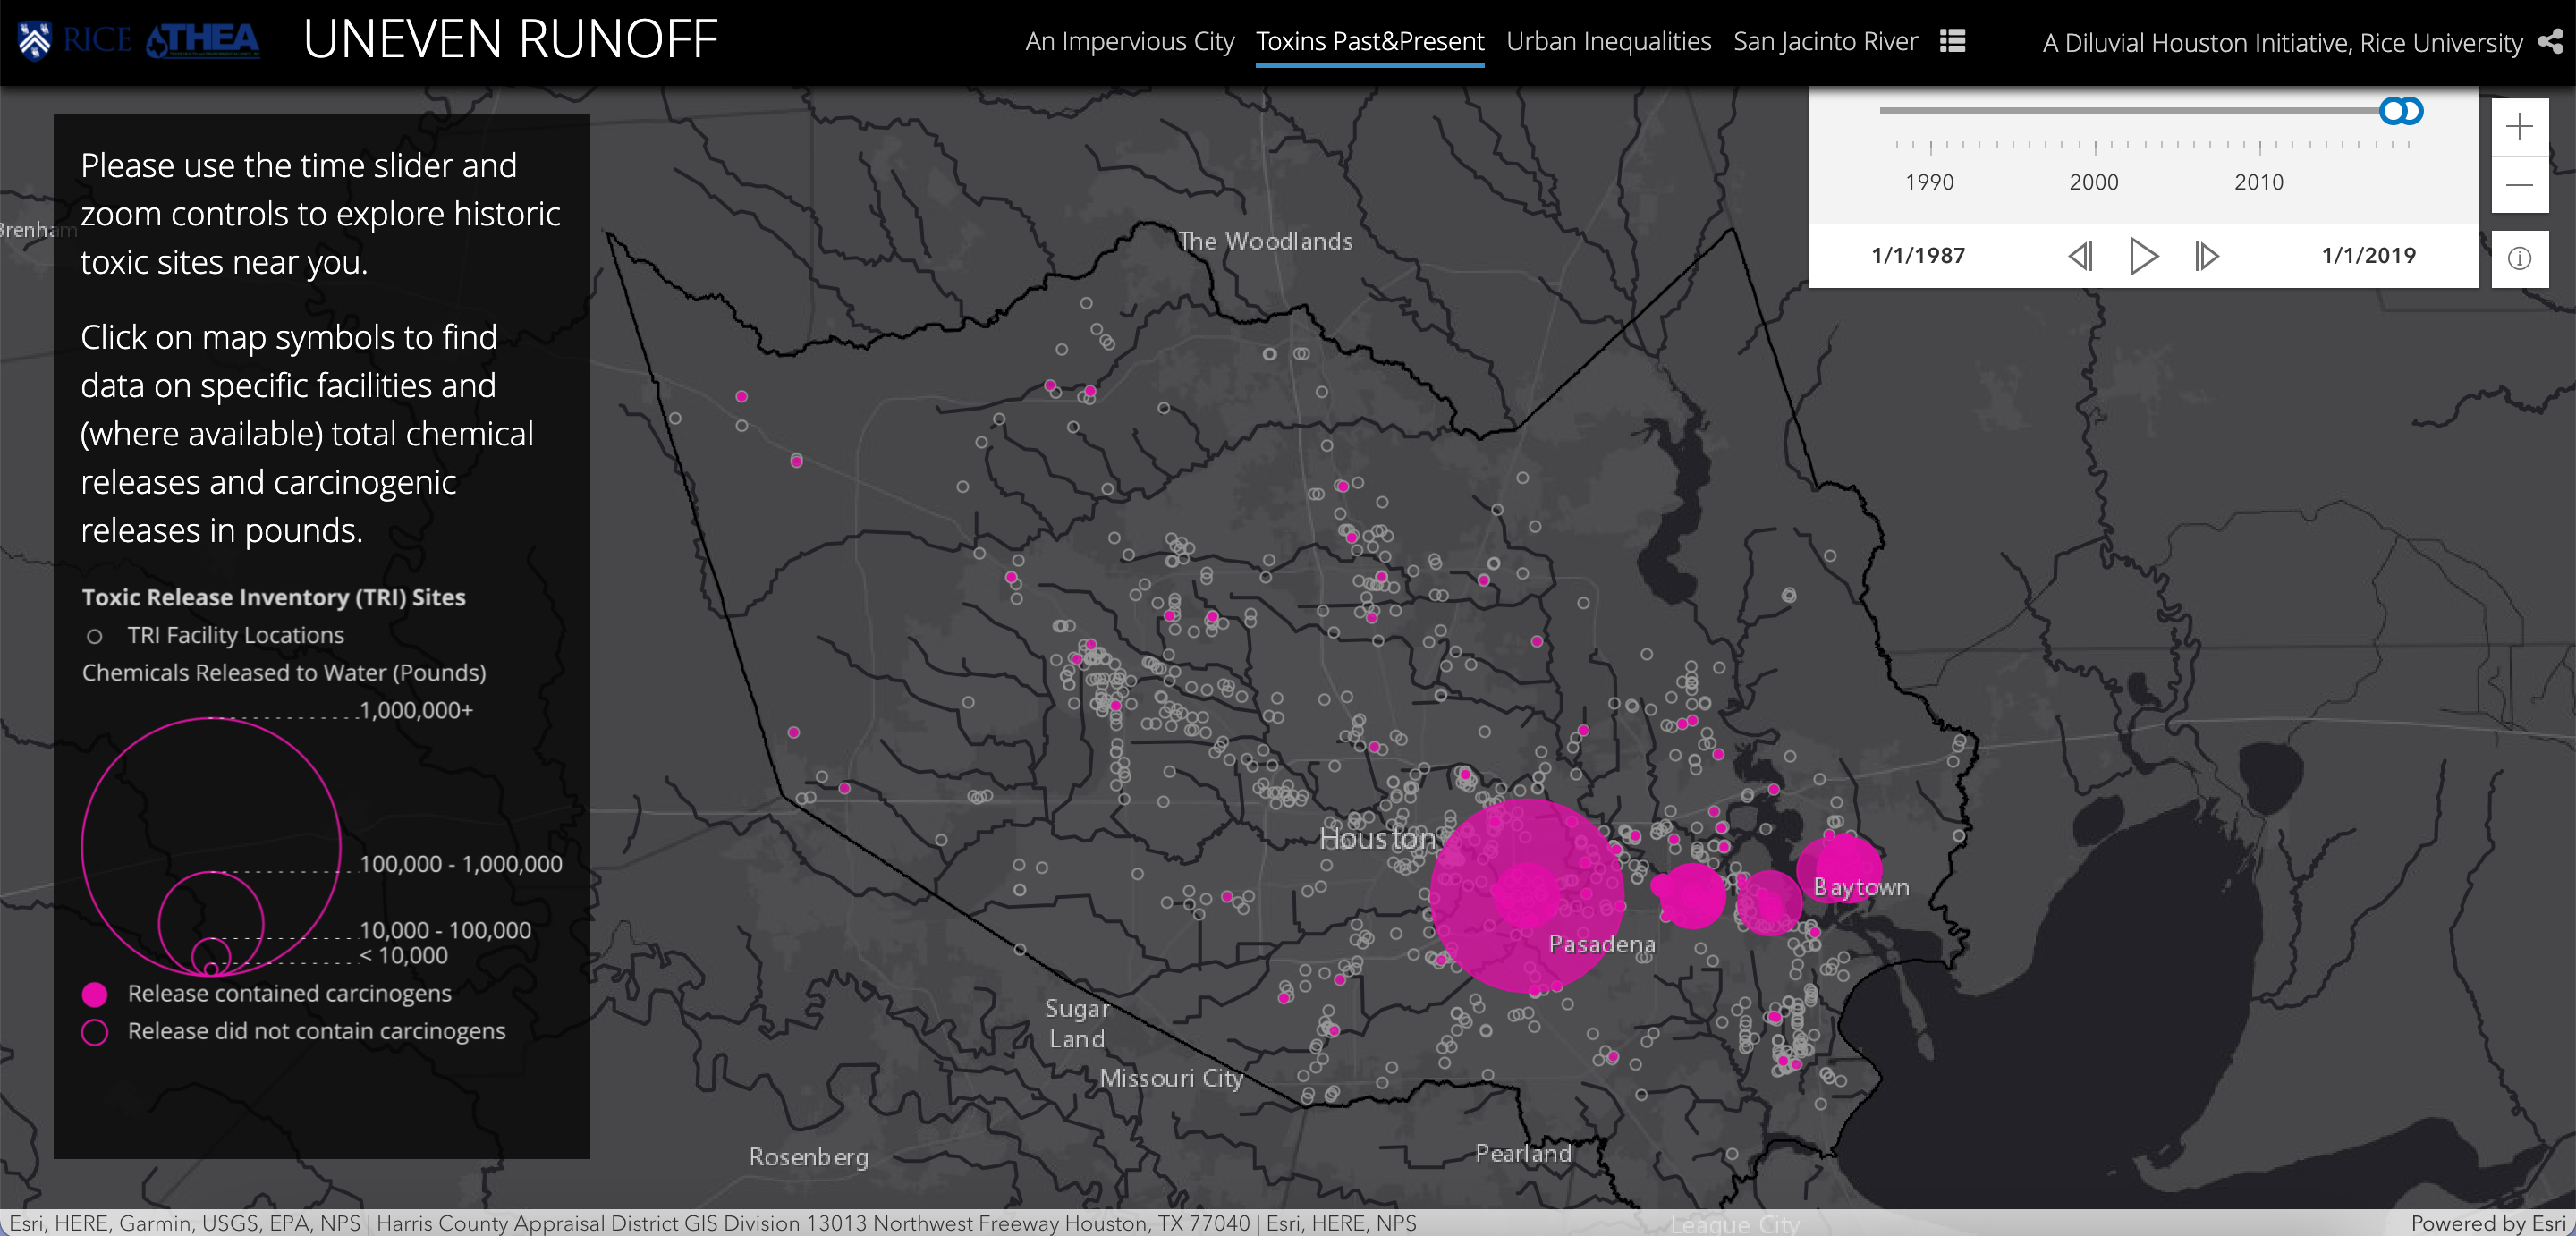This screenshot has height=1236, width=2576.
Task: Click the largest magenta release circle near Houston
Action: tap(1527, 896)
